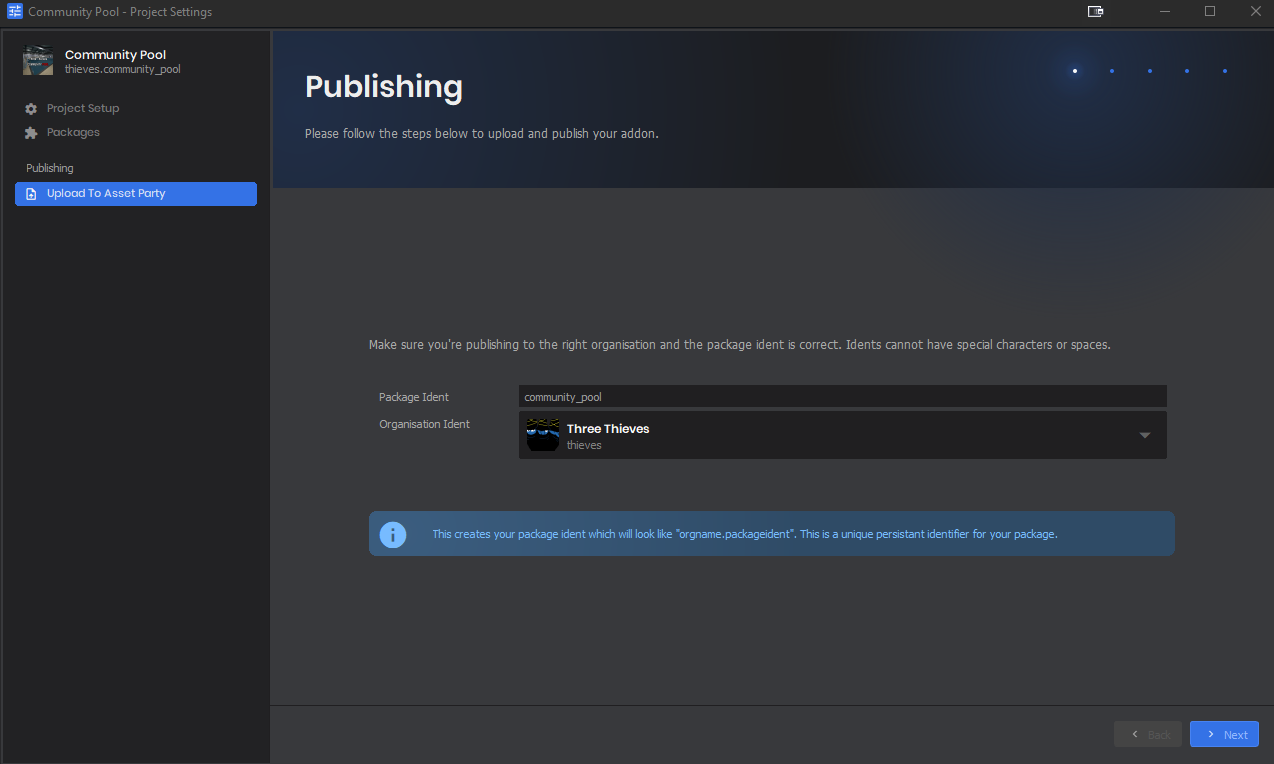Click the picture-in-picture icon in title bar

coord(1095,12)
